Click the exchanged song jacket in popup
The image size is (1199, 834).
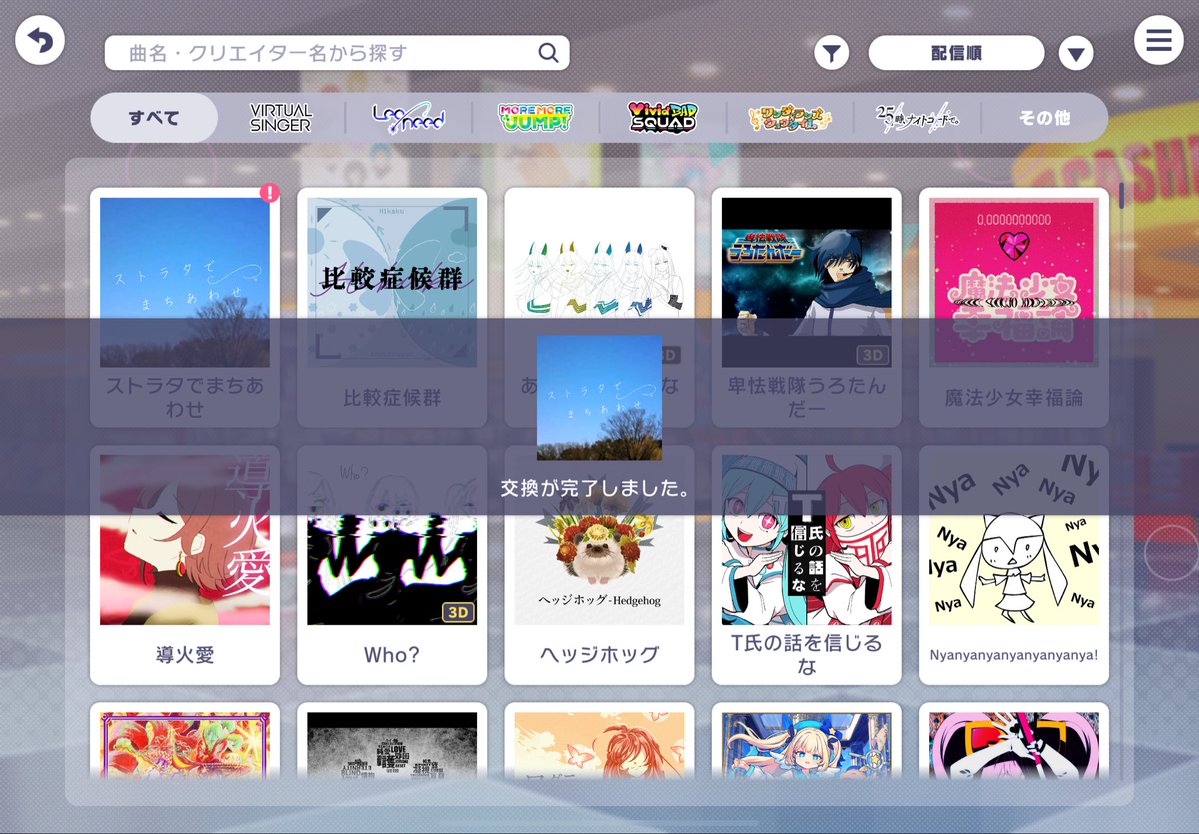pyautogui.click(x=600, y=398)
